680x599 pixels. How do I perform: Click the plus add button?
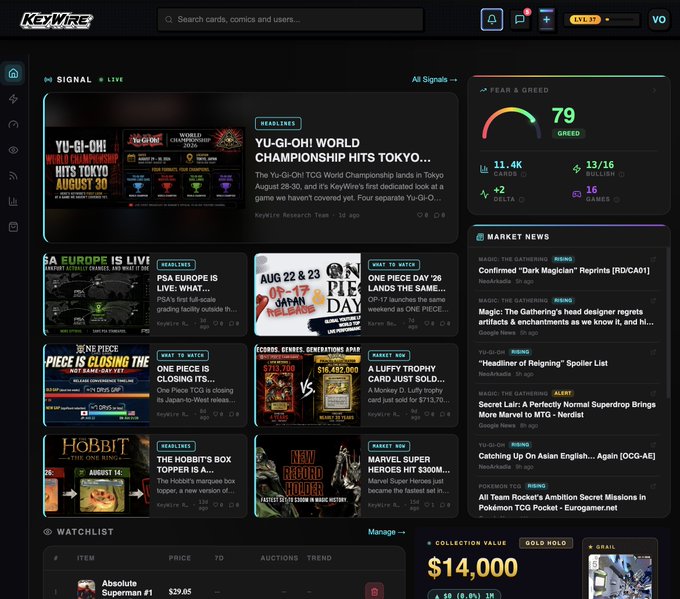pyautogui.click(x=546, y=20)
